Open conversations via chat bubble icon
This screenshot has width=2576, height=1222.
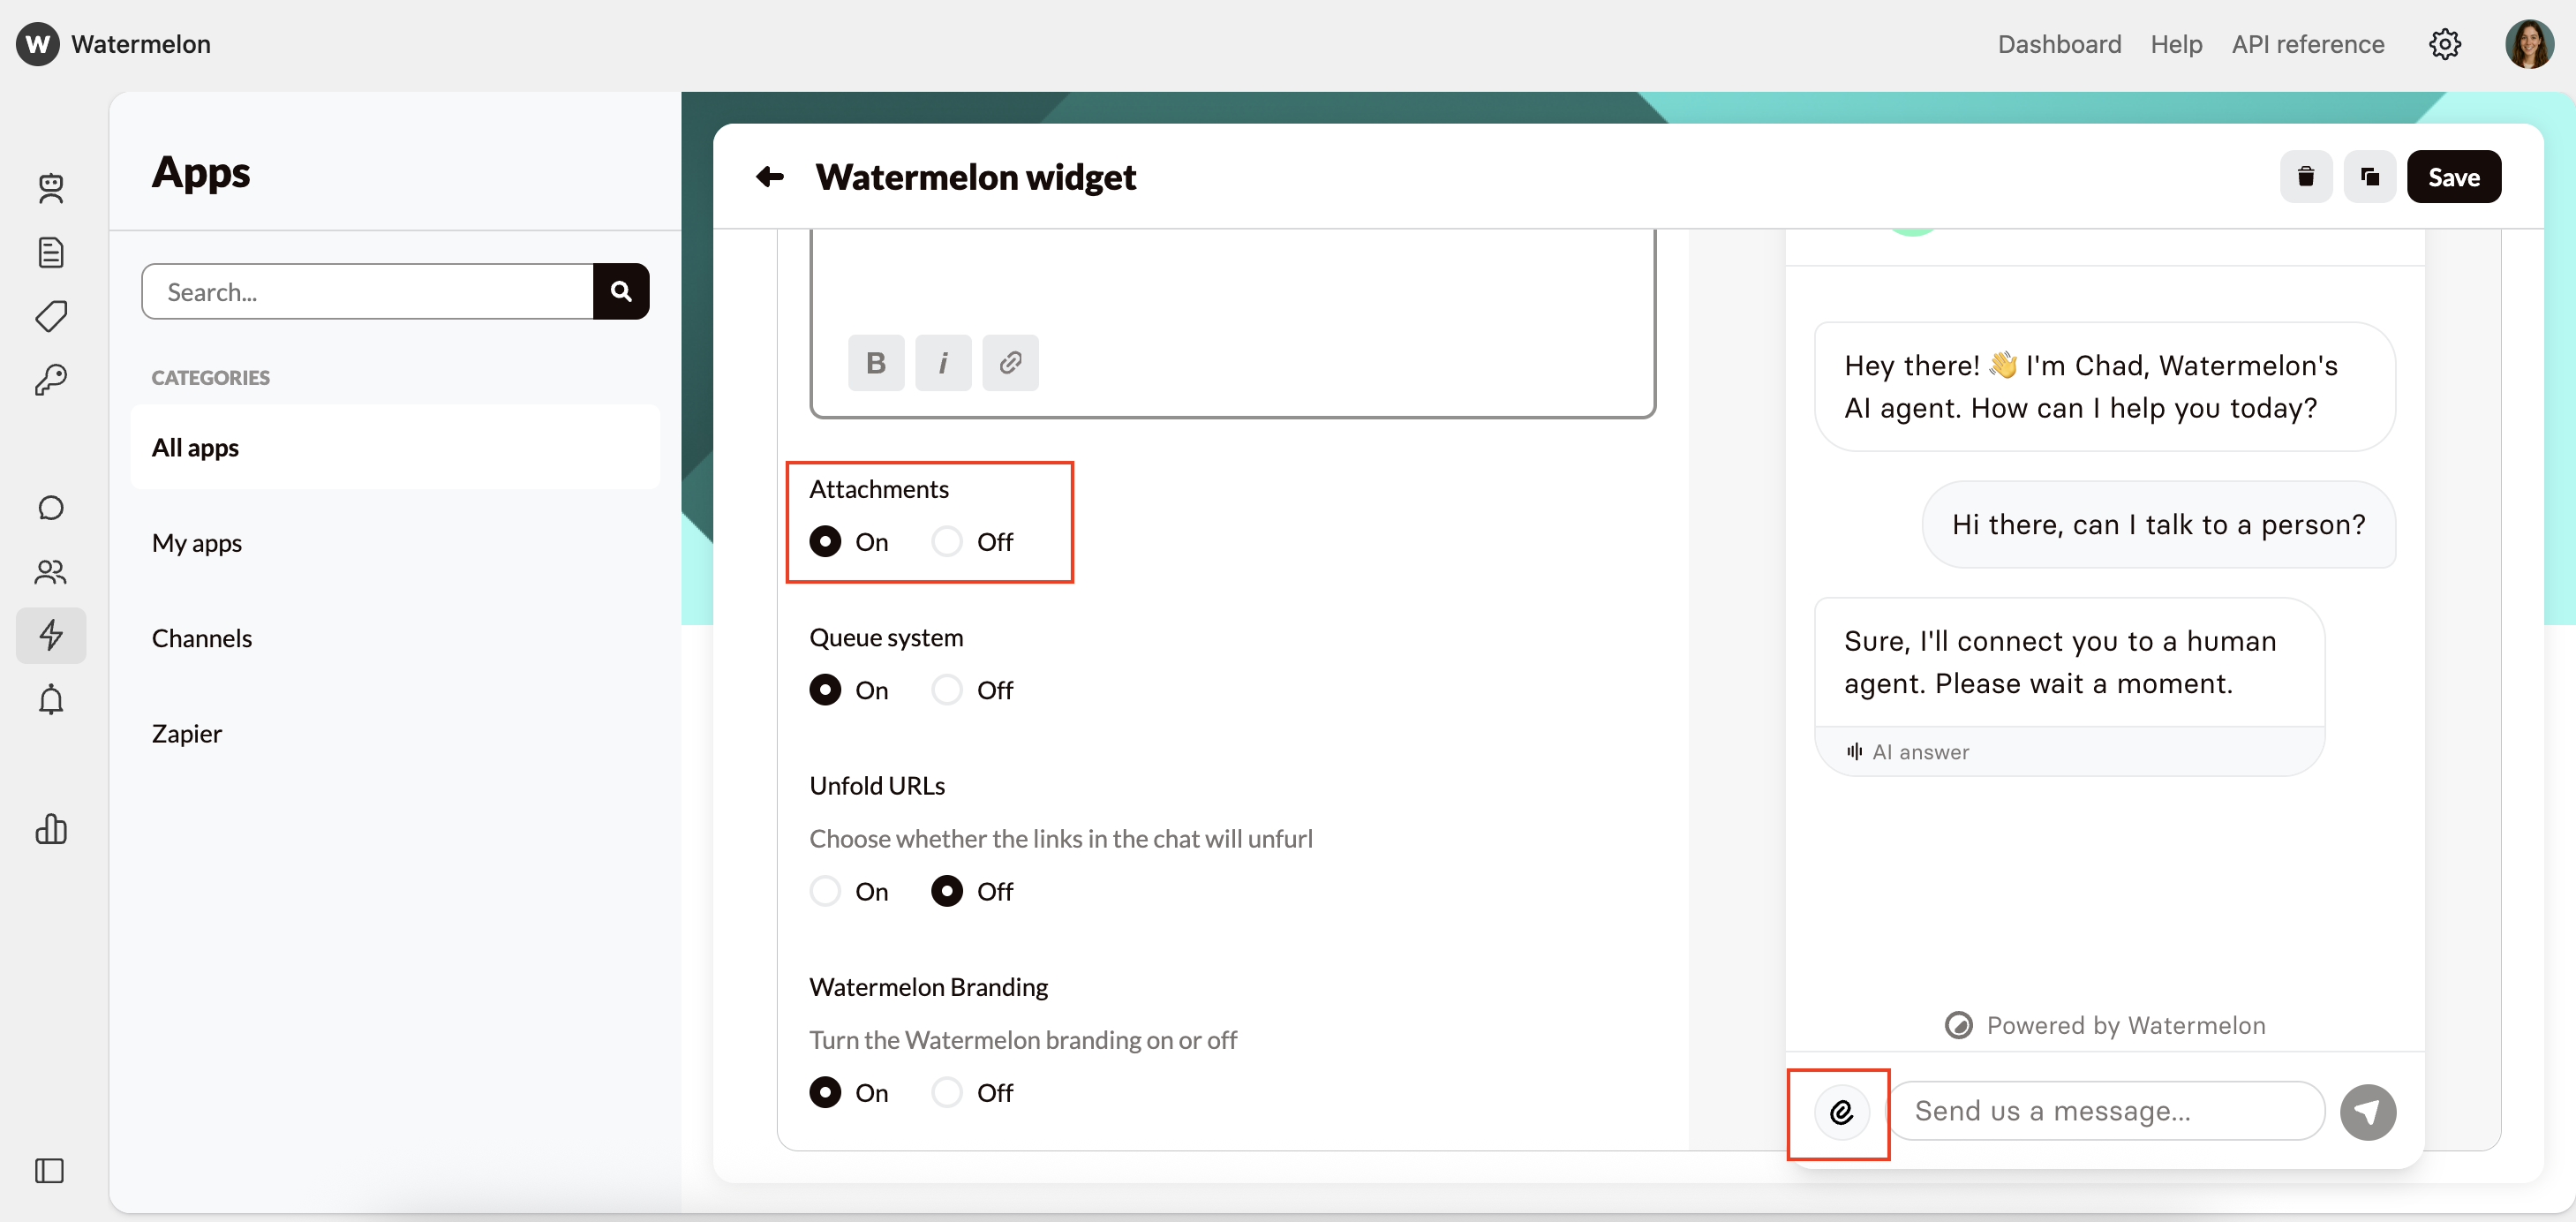51,508
